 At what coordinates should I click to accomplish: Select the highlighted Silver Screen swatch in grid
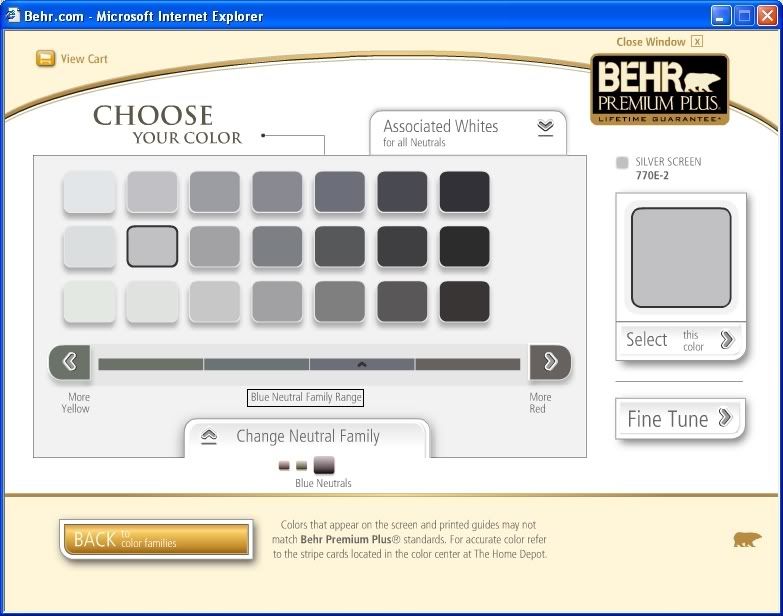152,246
